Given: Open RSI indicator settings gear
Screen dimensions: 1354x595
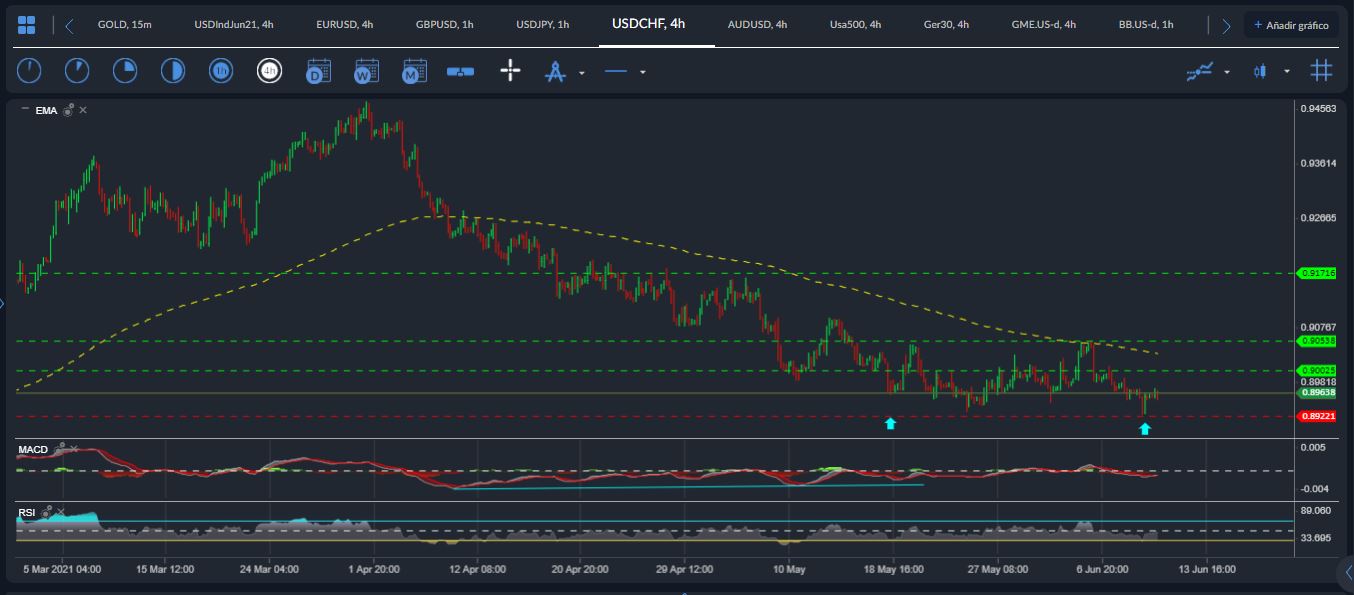Looking at the screenshot, I should (x=47, y=512).
